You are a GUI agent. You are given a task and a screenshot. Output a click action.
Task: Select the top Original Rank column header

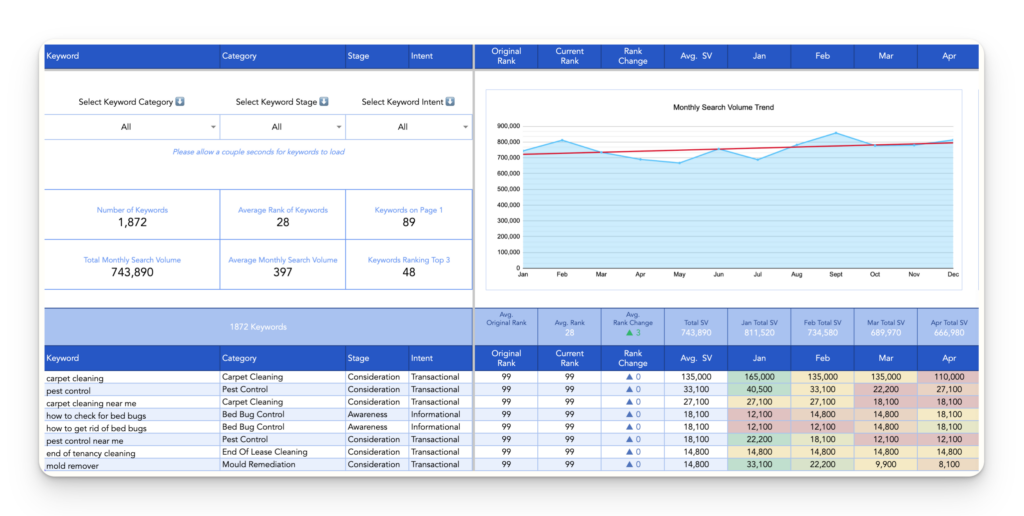tap(506, 56)
